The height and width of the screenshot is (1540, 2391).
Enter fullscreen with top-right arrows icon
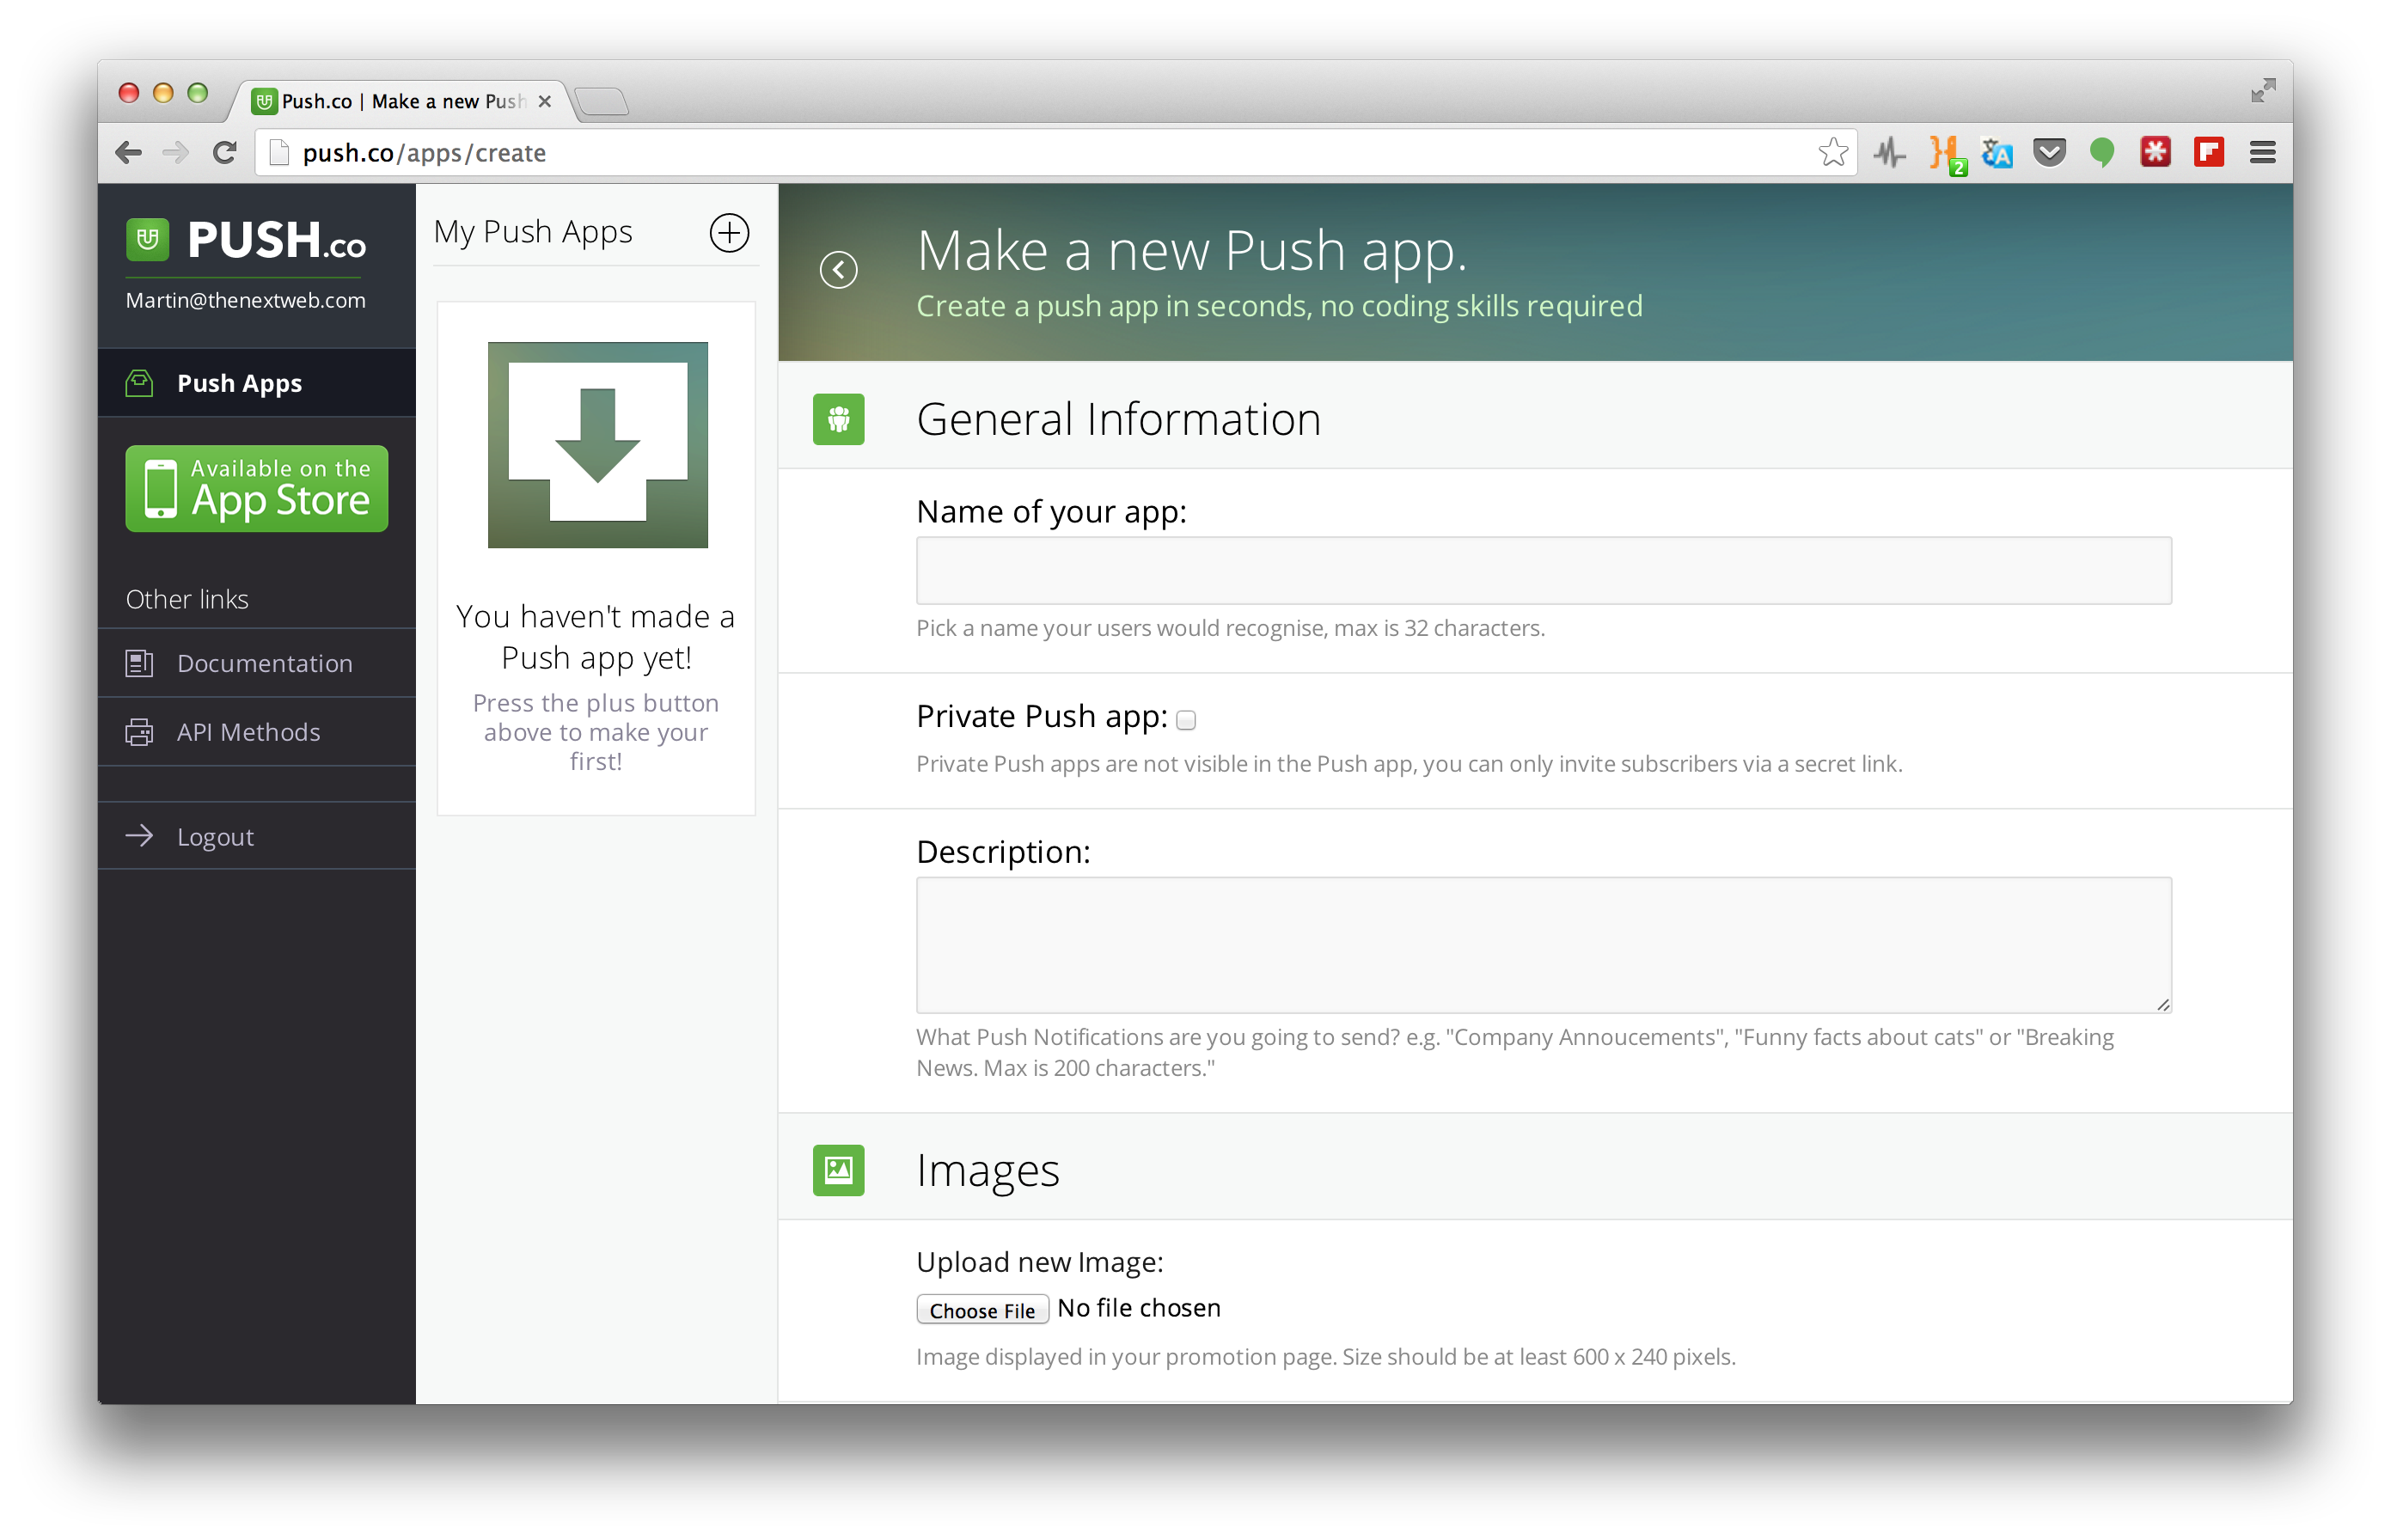2263,91
